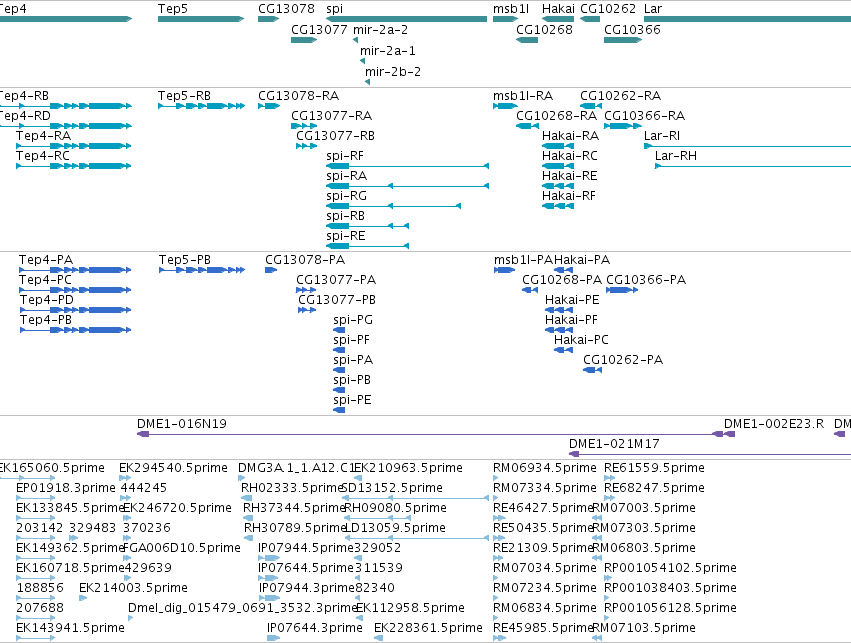The width and height of the screenshot is (851, 643).
Task: Click the spi gene arrow bar
Action: click(x=407, y=19)
